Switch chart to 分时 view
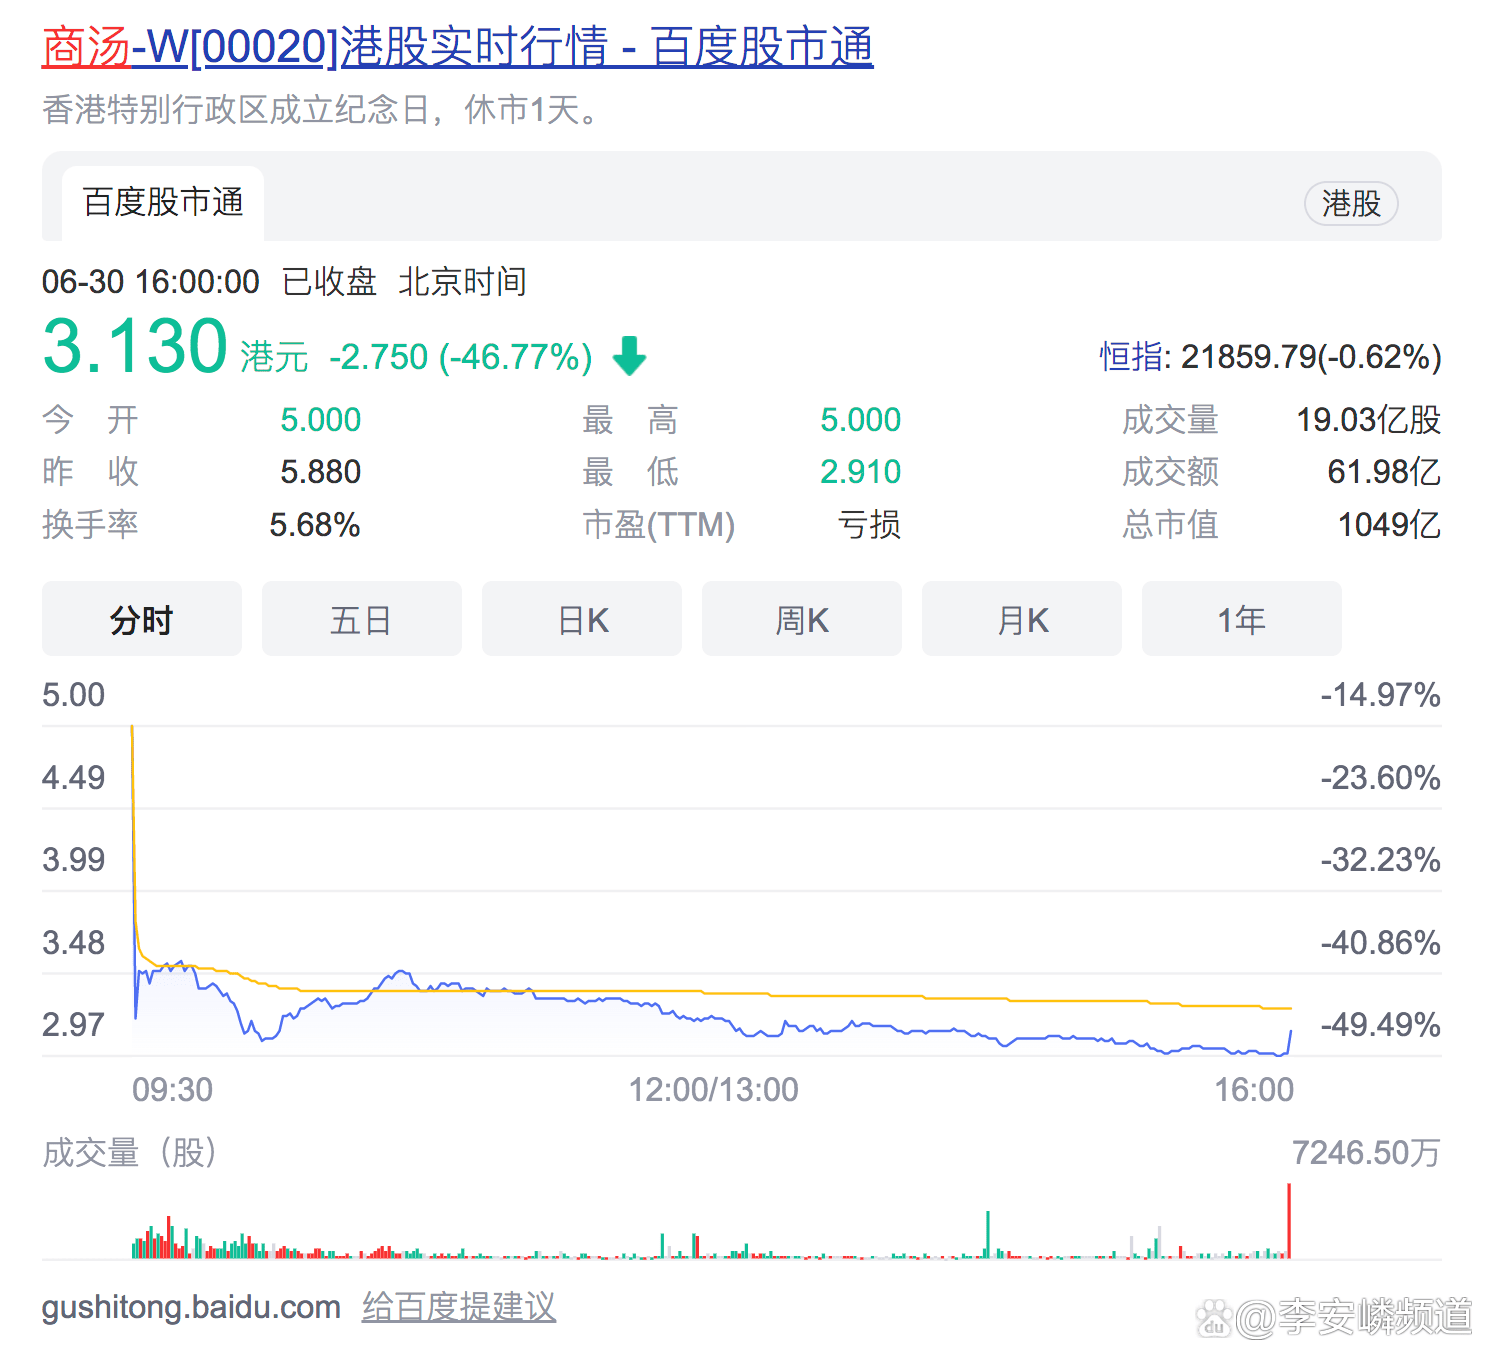 coord(142,619)
